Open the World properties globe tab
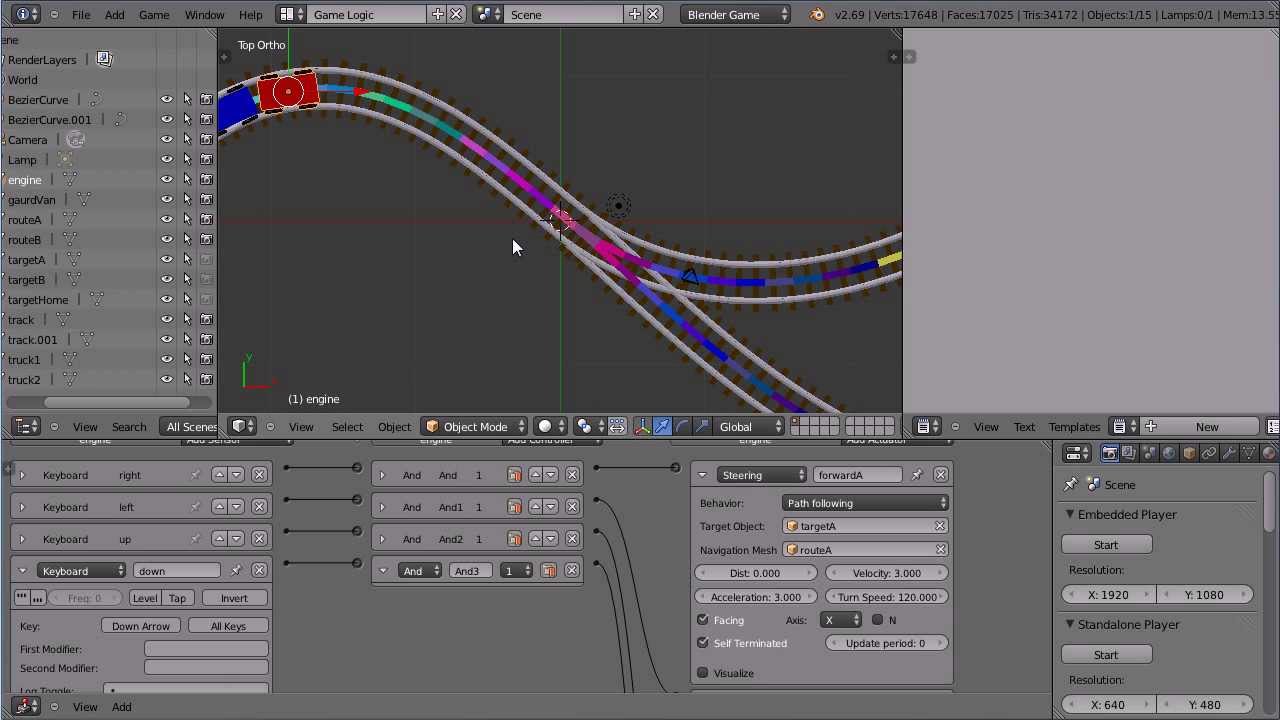Image resolution: width=1280 pixels, height=720 pixels. [x=1169, y=454]
